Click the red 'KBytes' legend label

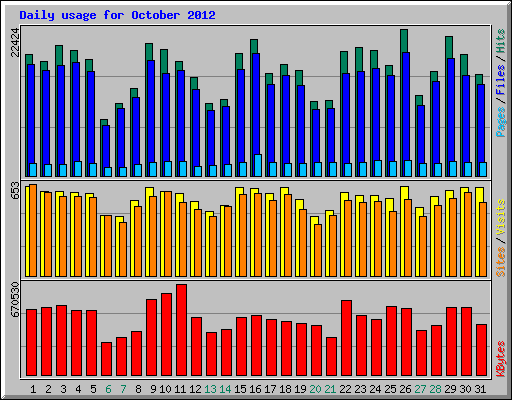coord(501,359)
